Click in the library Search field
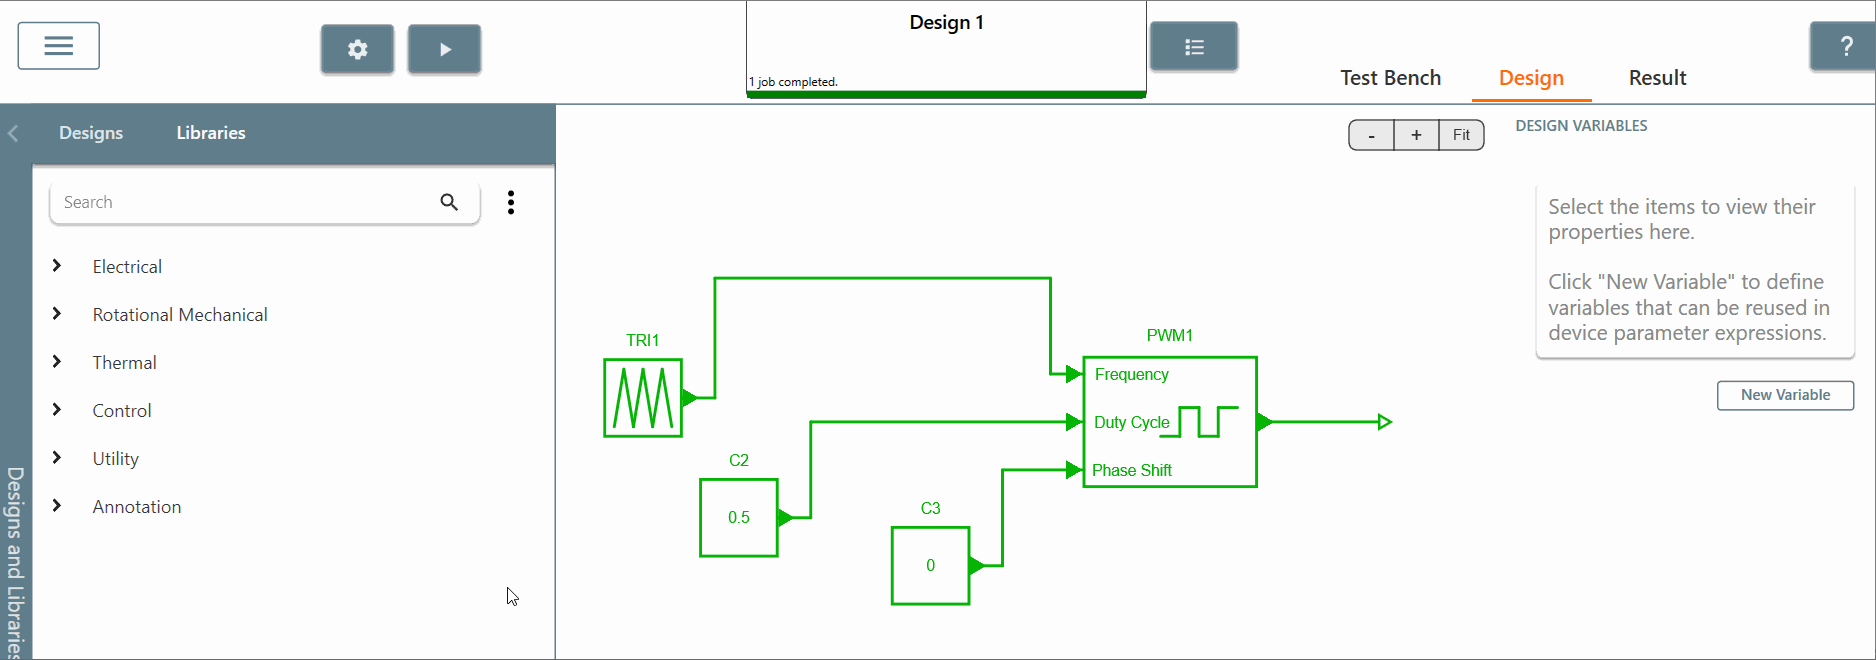1876x660 pixels. point(240,202)
